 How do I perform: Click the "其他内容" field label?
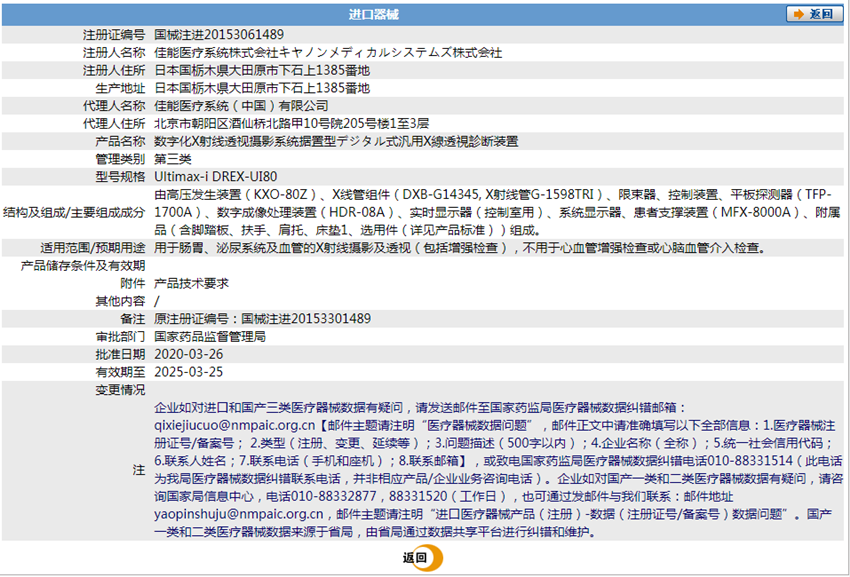click(x=120, y=302)
